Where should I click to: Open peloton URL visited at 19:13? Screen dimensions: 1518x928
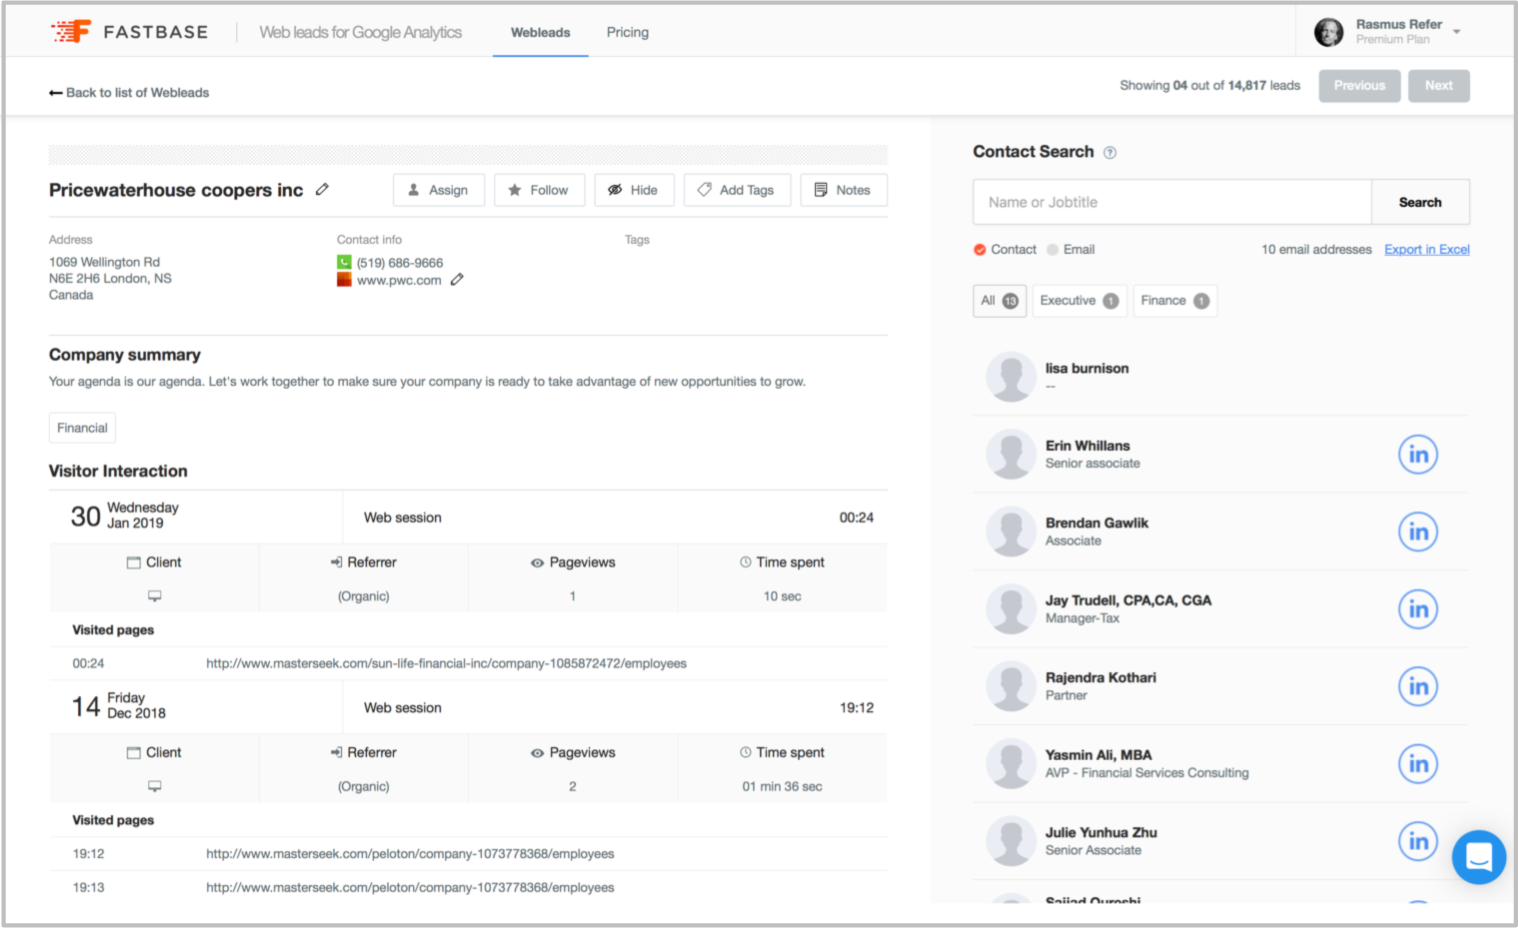[x=410, y=888]
